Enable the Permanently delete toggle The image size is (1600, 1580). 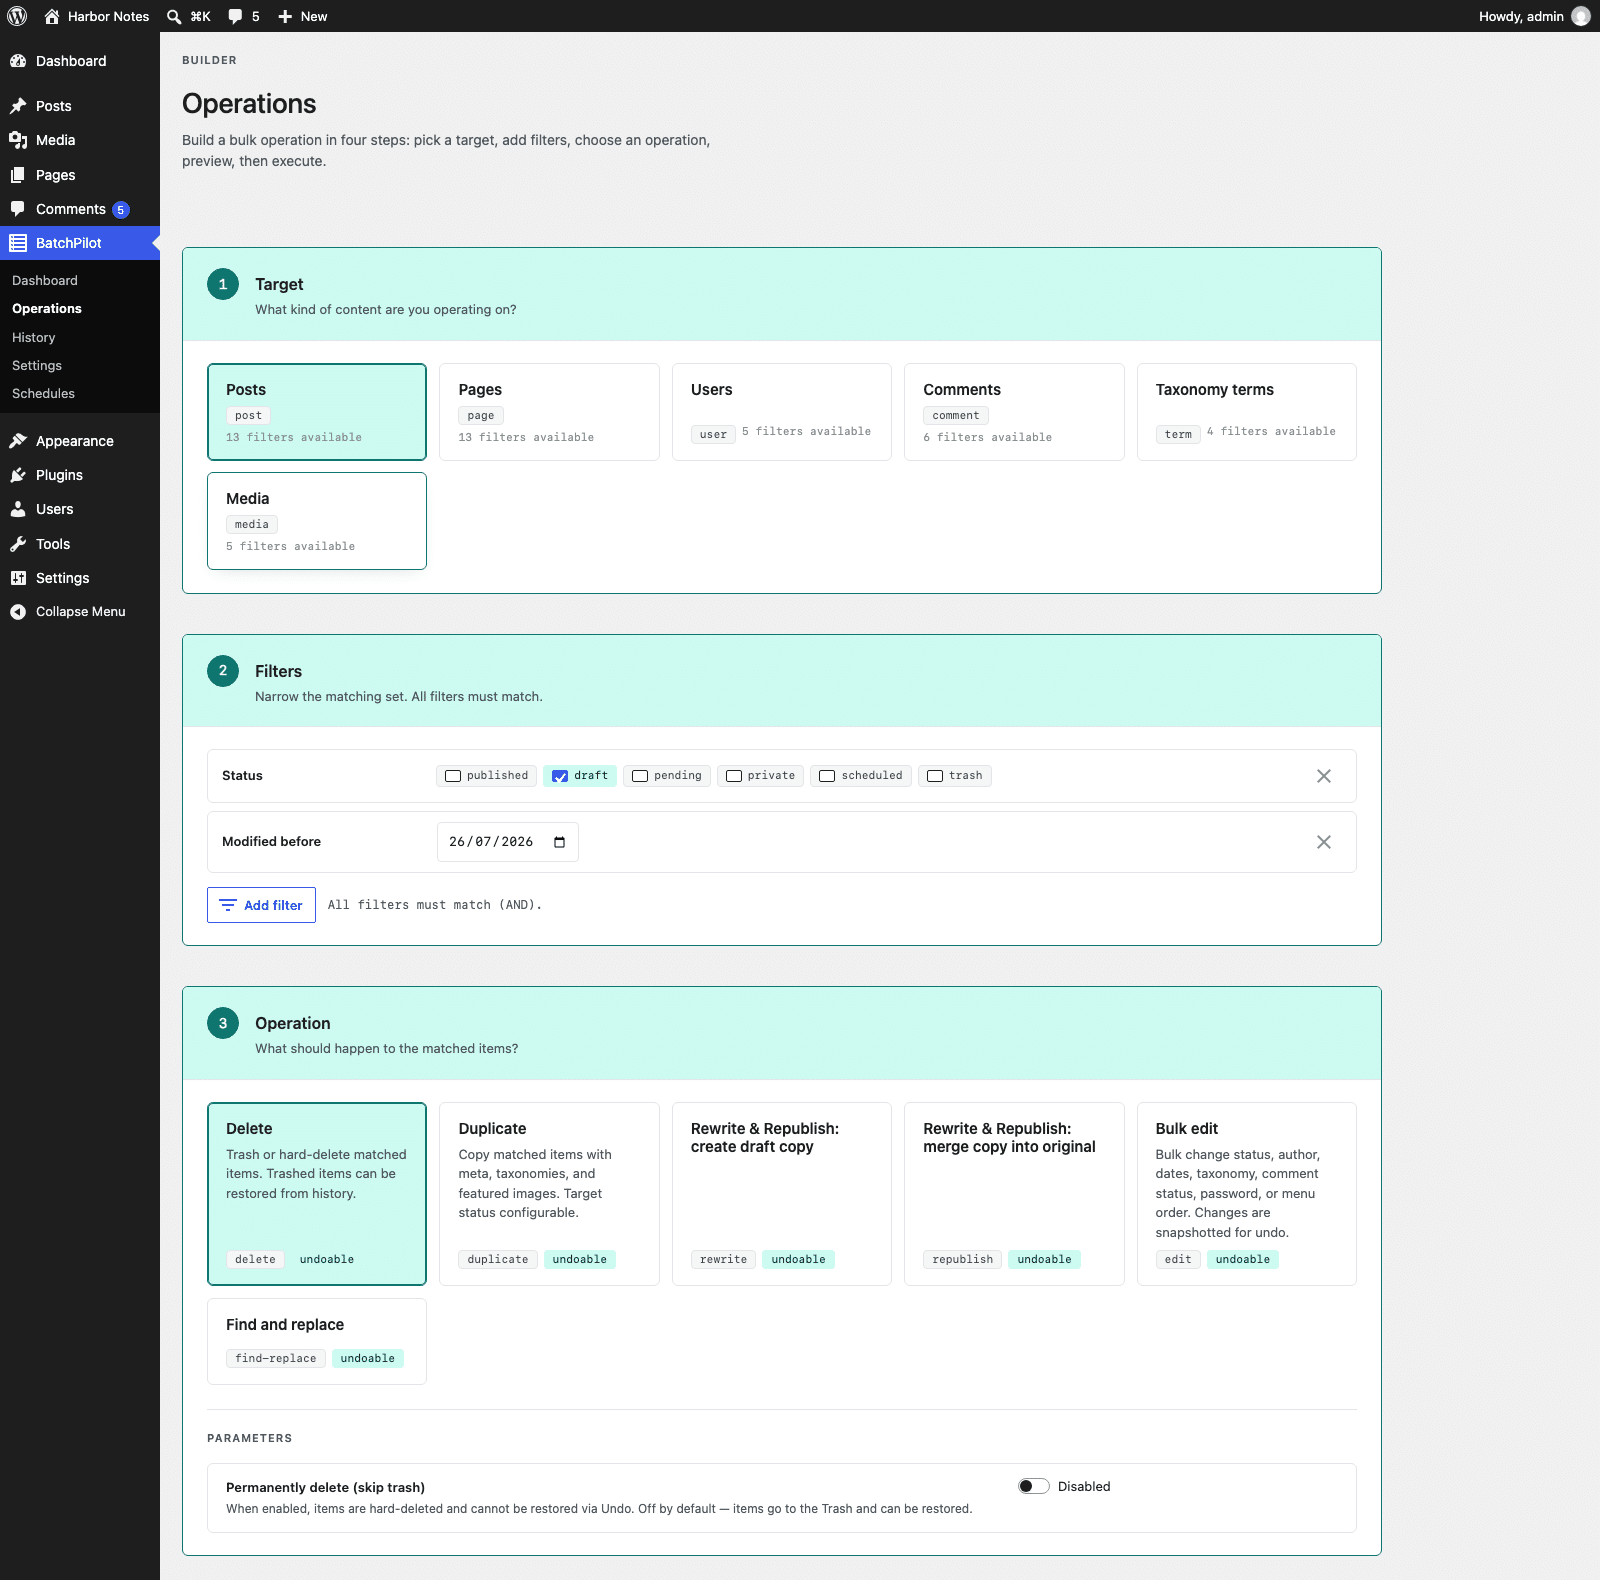click(x=1034, y=1486)
